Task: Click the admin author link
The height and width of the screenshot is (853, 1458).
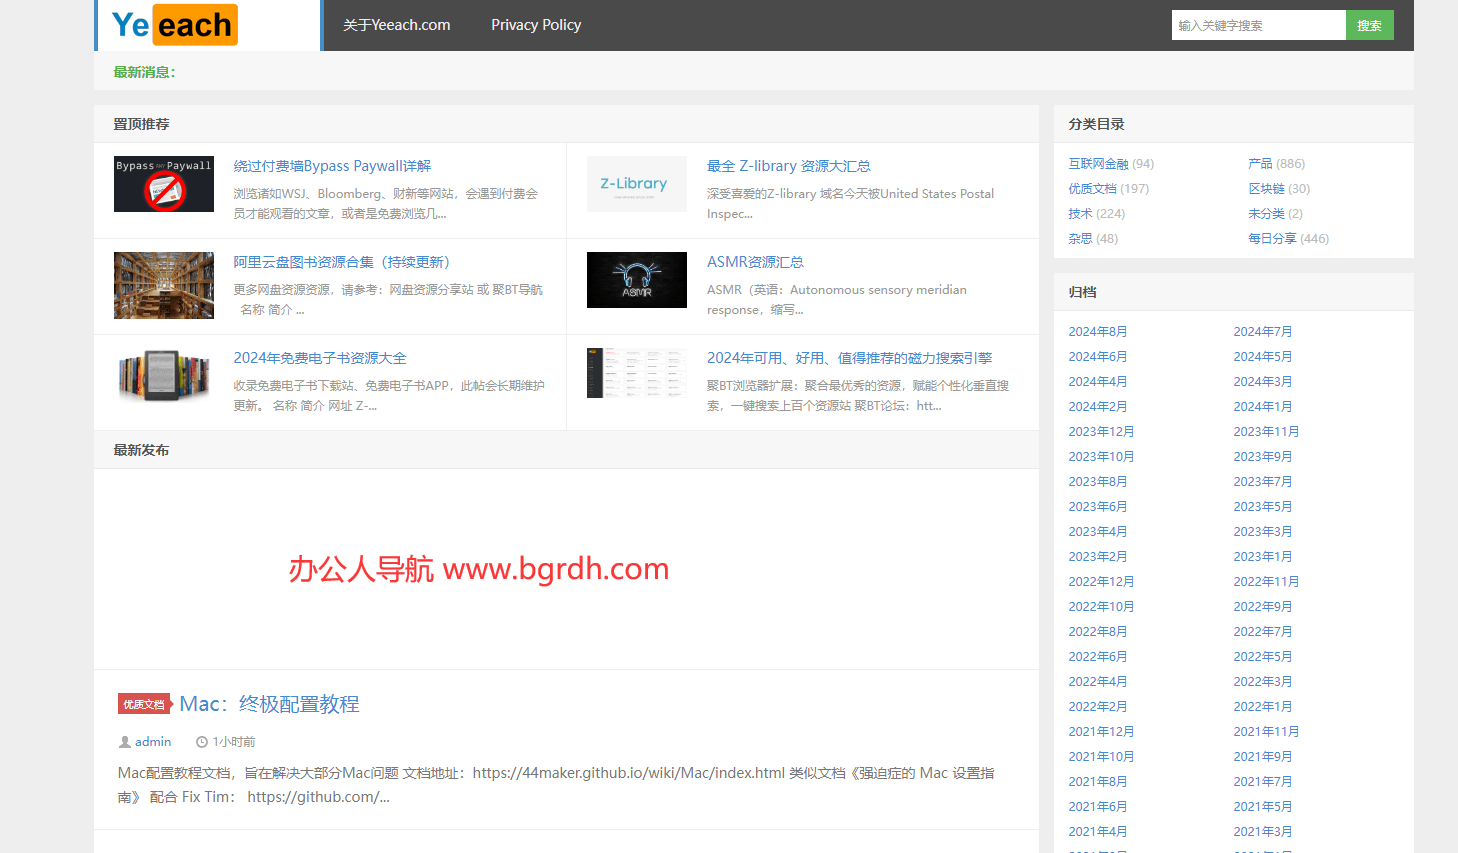Action: pos(153,742)
